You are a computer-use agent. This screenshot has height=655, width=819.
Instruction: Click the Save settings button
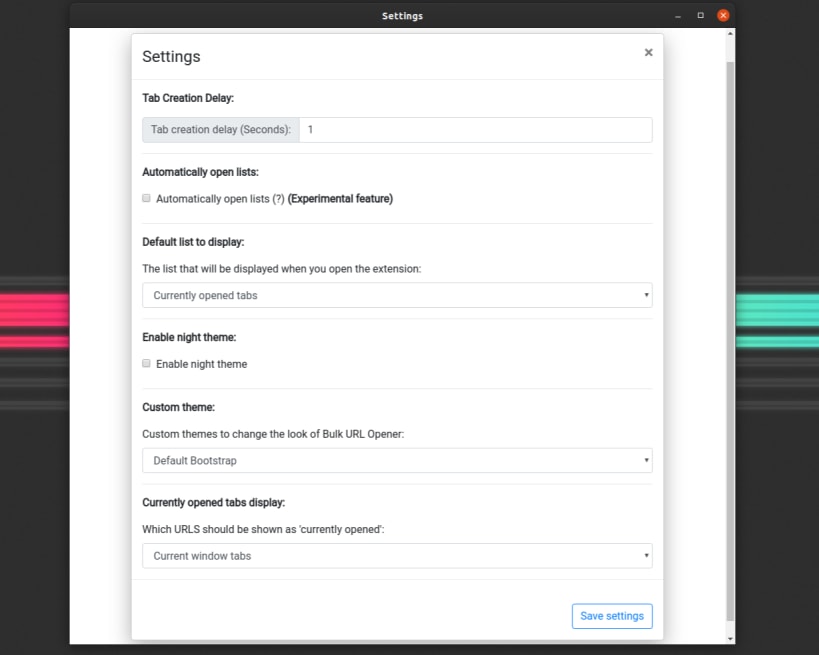coord(612,616)
